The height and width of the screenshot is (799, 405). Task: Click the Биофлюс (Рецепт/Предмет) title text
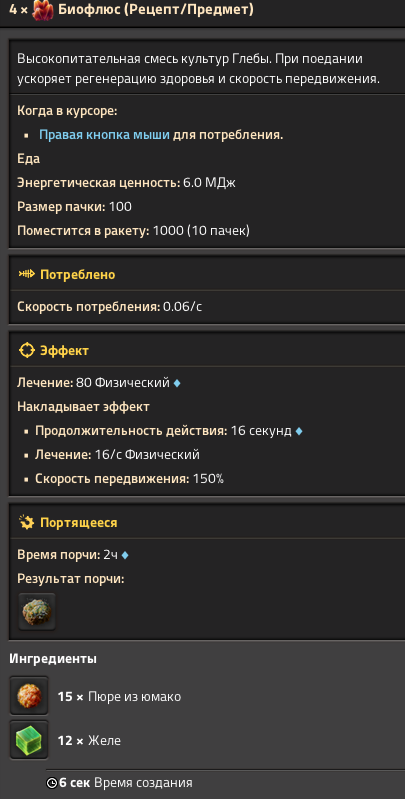156,9
